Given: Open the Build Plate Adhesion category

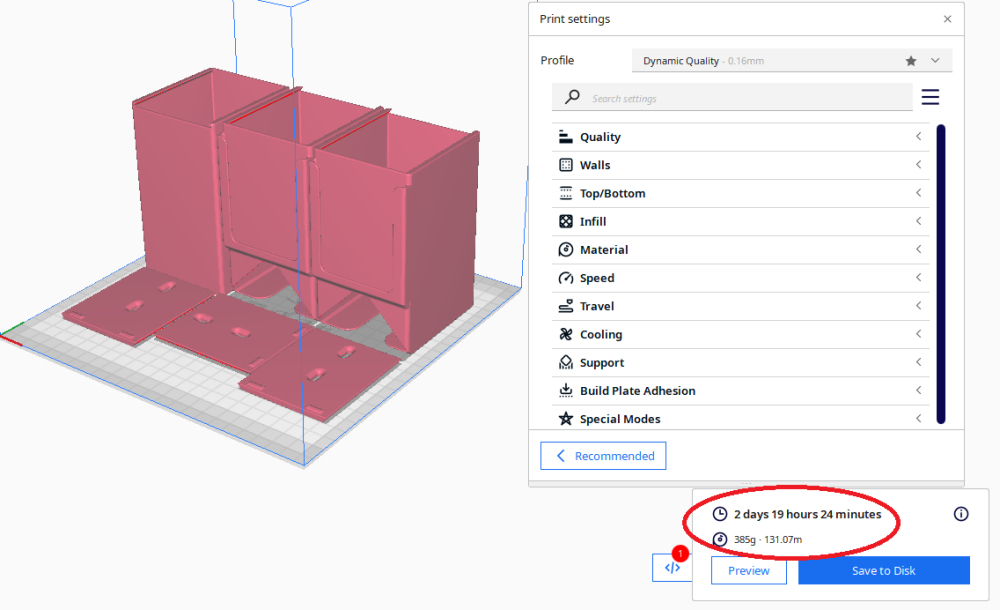Looking at the screenshot, I should click(x=740, y=391).
